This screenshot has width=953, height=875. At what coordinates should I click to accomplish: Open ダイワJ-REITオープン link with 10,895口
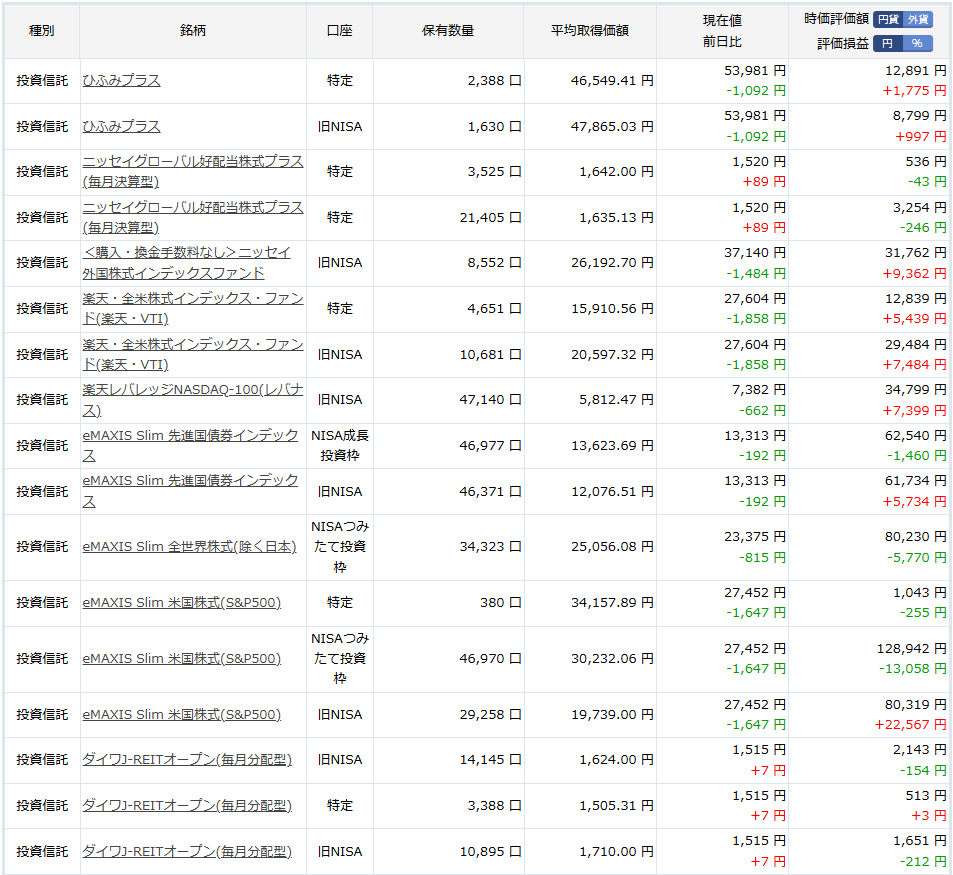[187, 852]
